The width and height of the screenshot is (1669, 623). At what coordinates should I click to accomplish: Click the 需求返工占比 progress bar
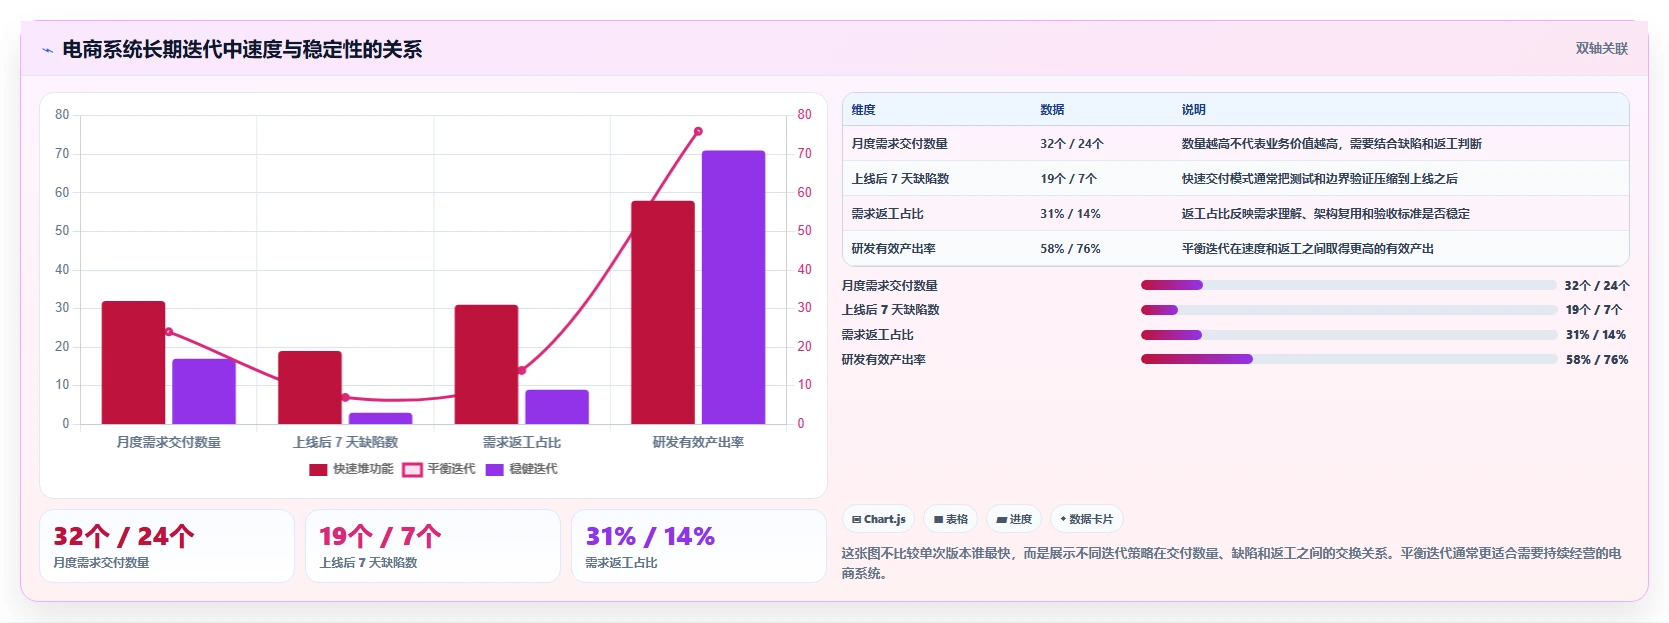[x=1349, y=335]
